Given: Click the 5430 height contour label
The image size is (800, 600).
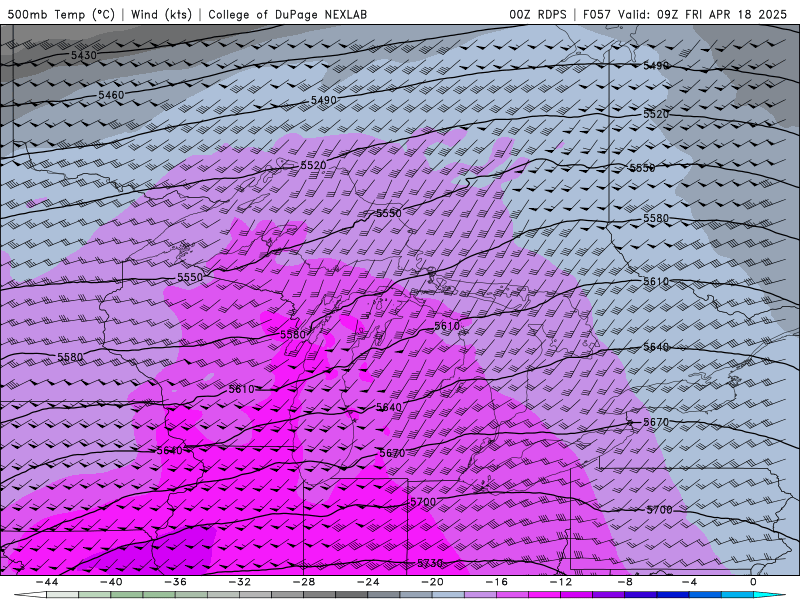Looking at the screenshot, I should (x=84, y=55).
